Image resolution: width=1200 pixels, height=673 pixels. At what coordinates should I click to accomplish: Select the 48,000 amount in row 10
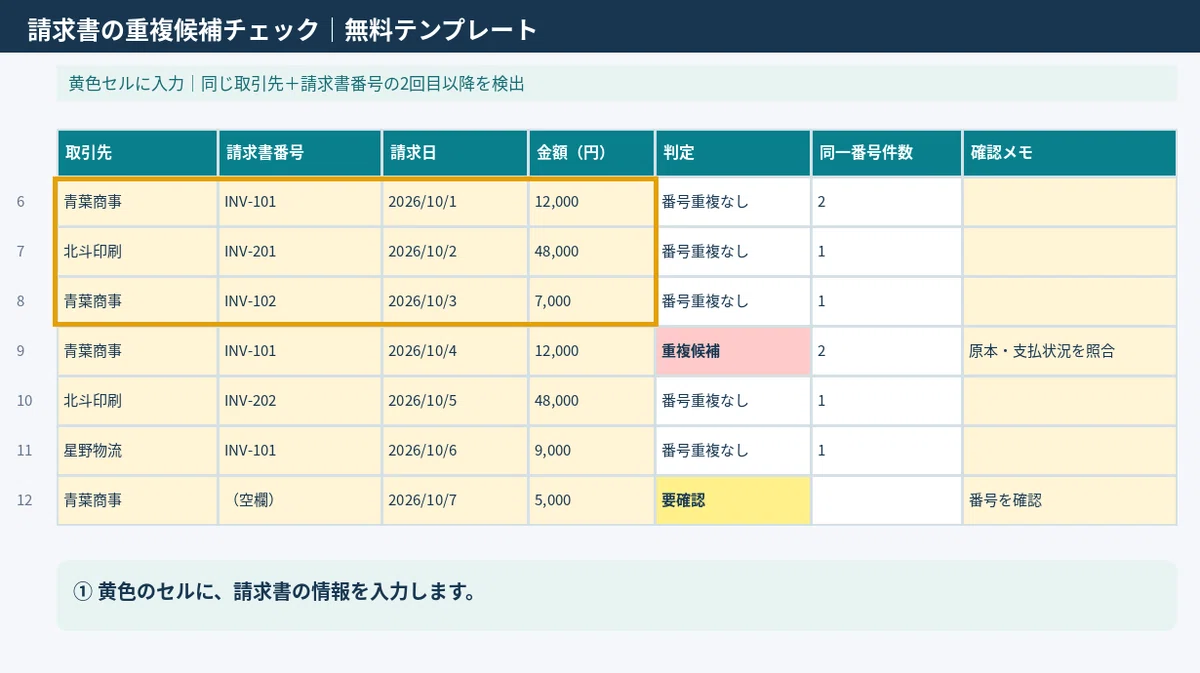591,401
